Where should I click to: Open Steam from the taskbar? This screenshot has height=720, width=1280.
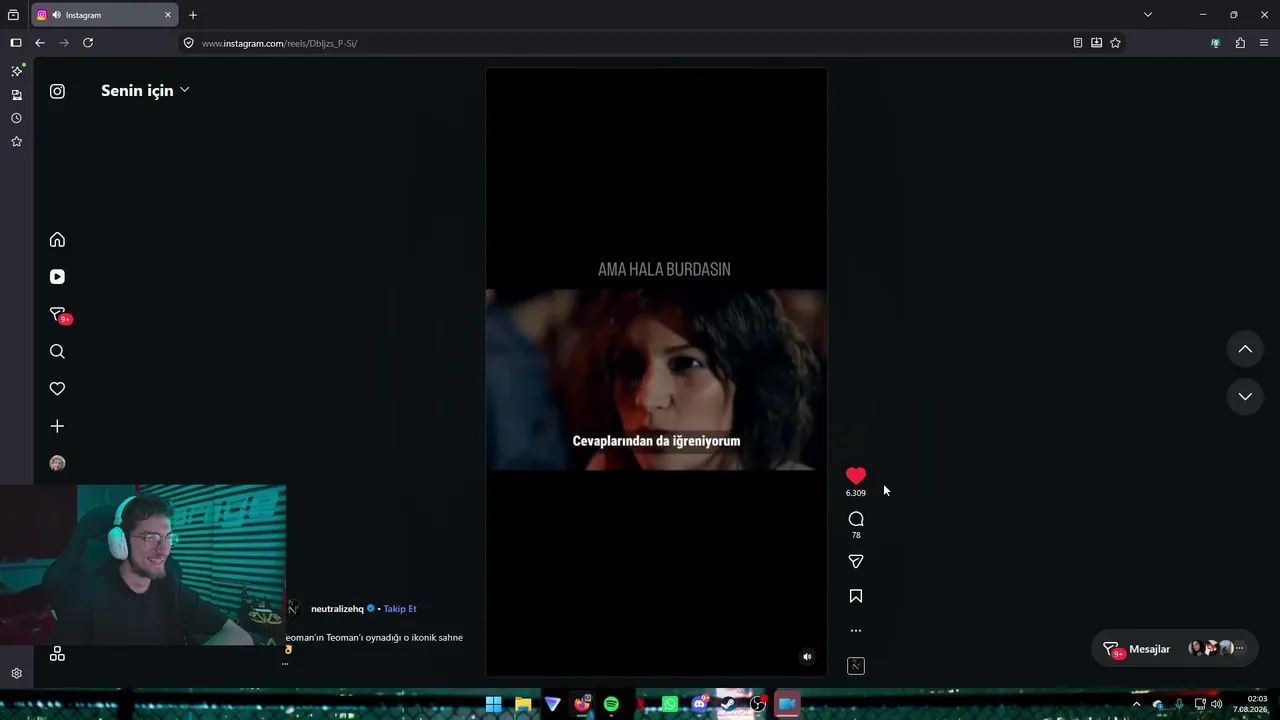pyautogui.click(x=728, y=705)
